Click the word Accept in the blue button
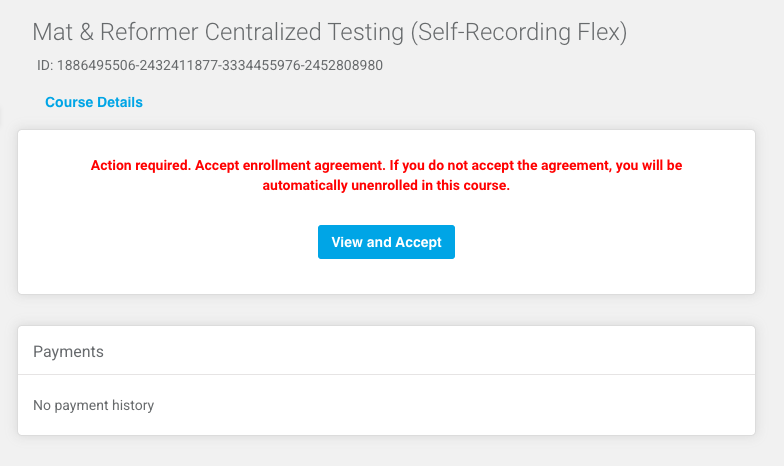 pos(419,242)
